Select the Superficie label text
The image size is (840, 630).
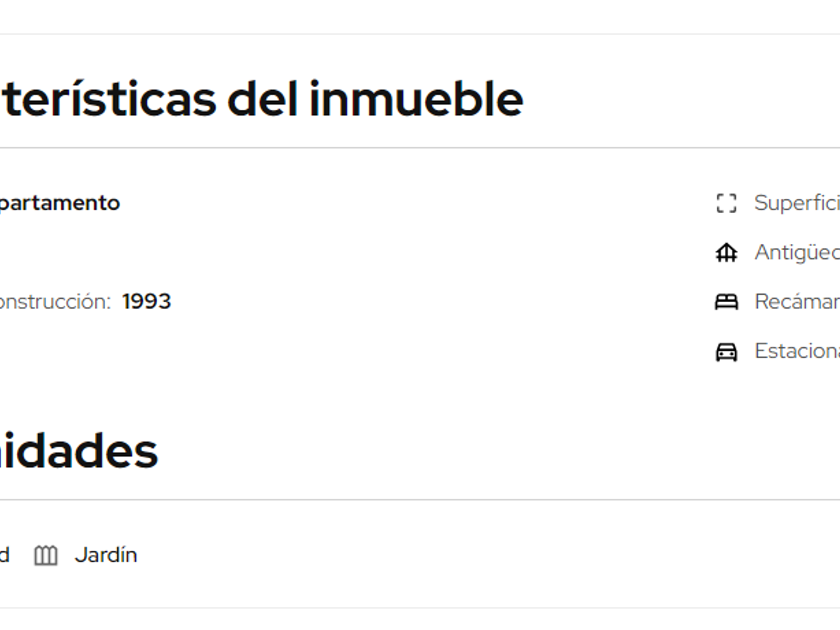point(796,203)
